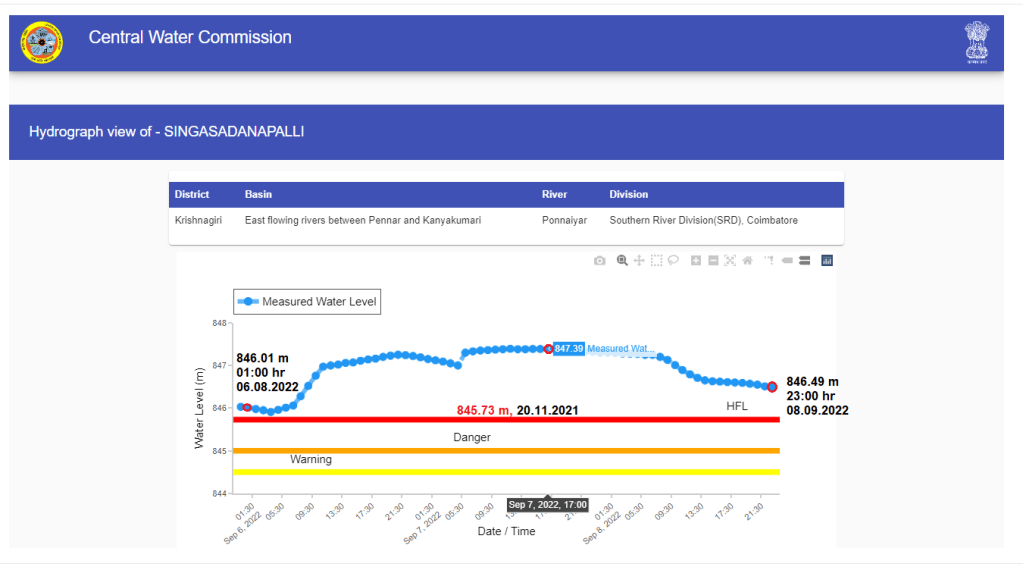Image resolution: width=1023 pixels, height=567 pixels.
Task: Enable show closest data on hover
Action: [787, 261]
